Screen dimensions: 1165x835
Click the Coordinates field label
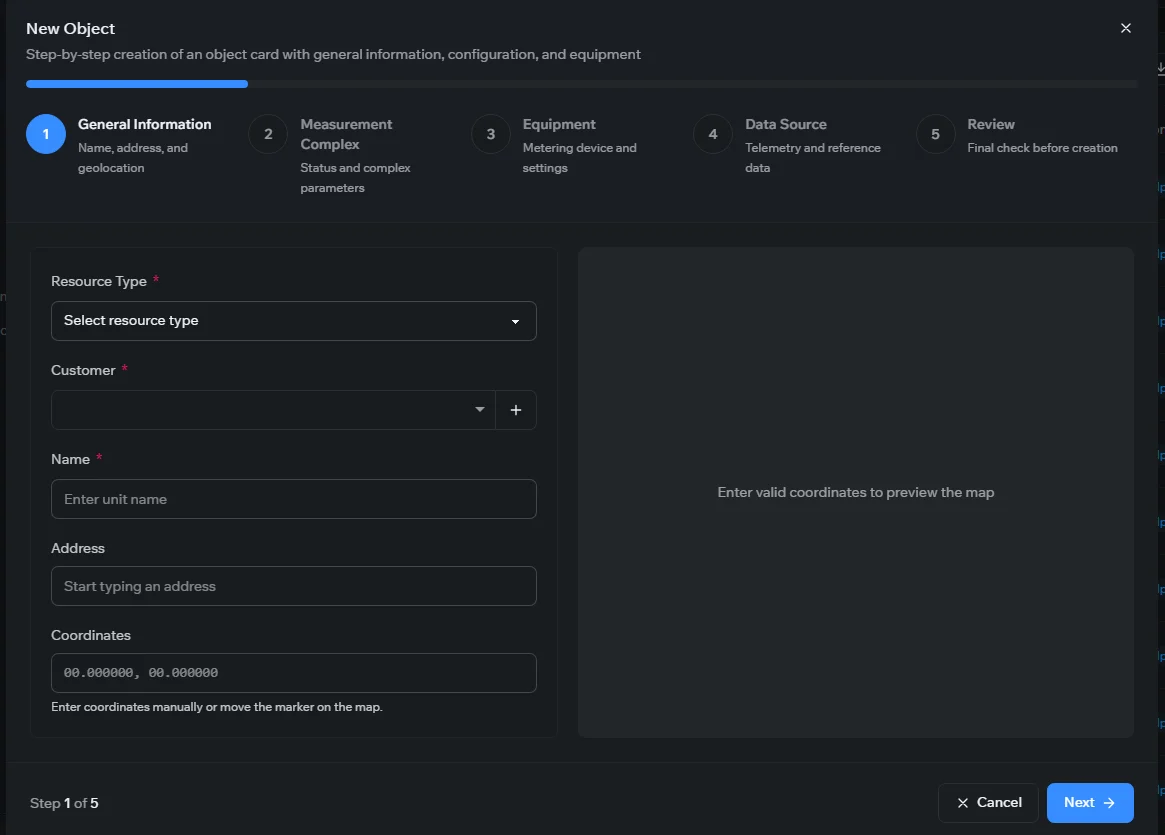coord(91,635)
